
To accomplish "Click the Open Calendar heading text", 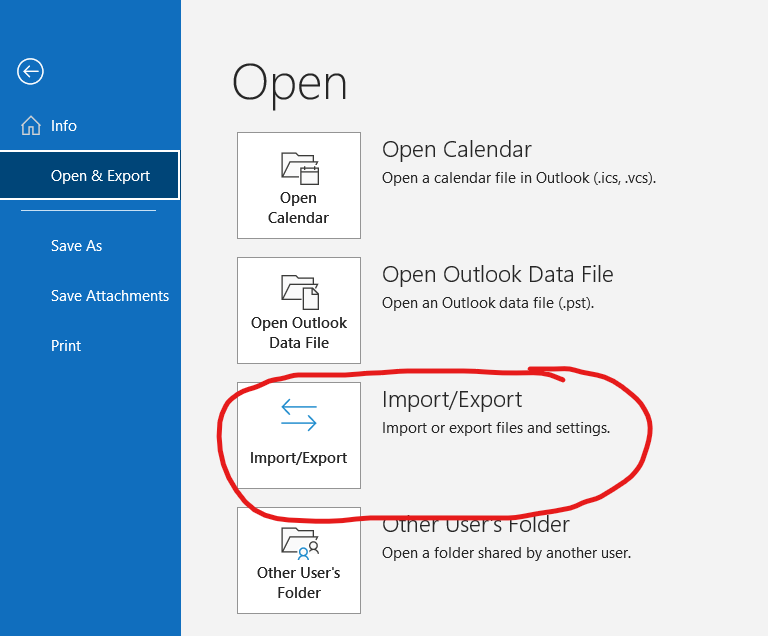I will tap(457, 150).
